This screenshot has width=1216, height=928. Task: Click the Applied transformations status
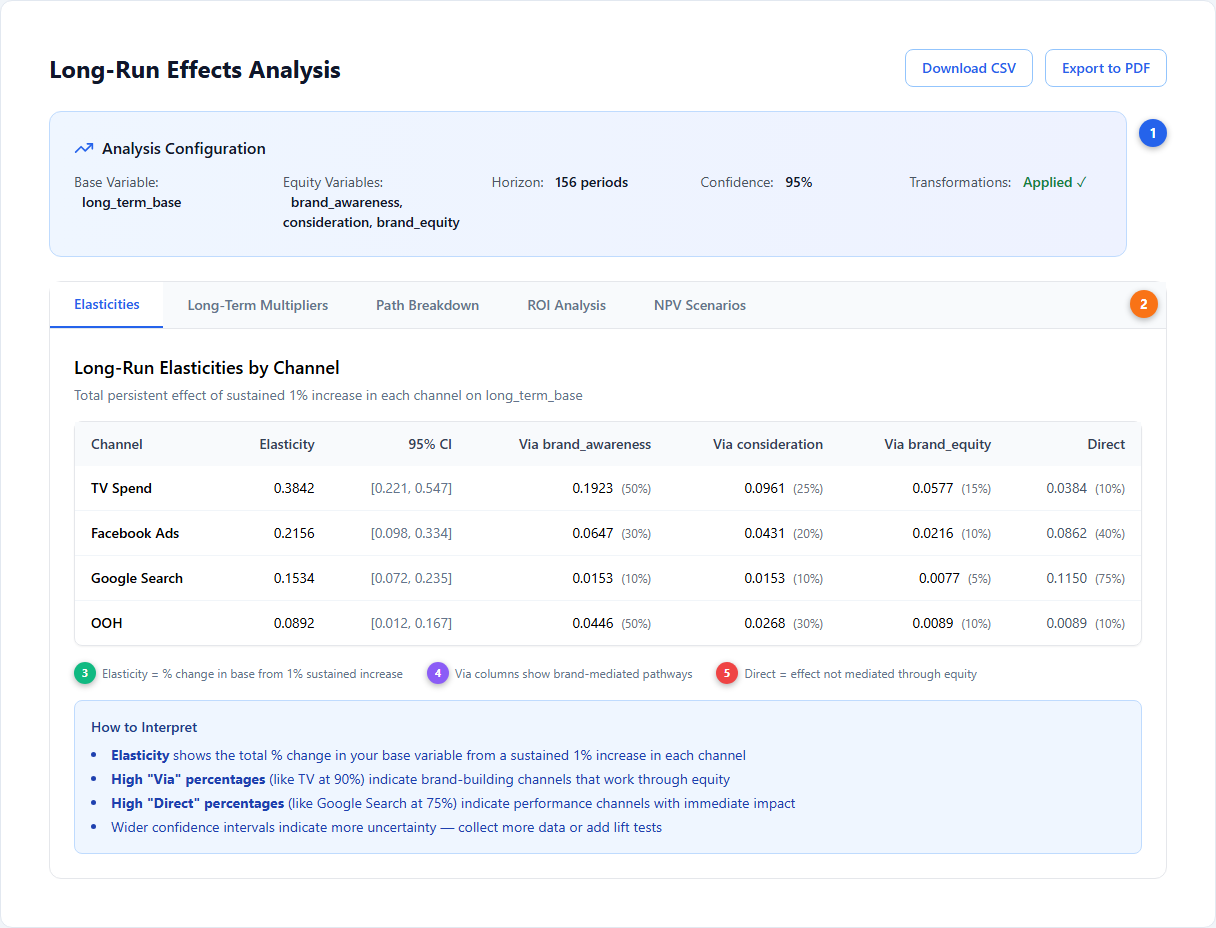[1055, 183]
